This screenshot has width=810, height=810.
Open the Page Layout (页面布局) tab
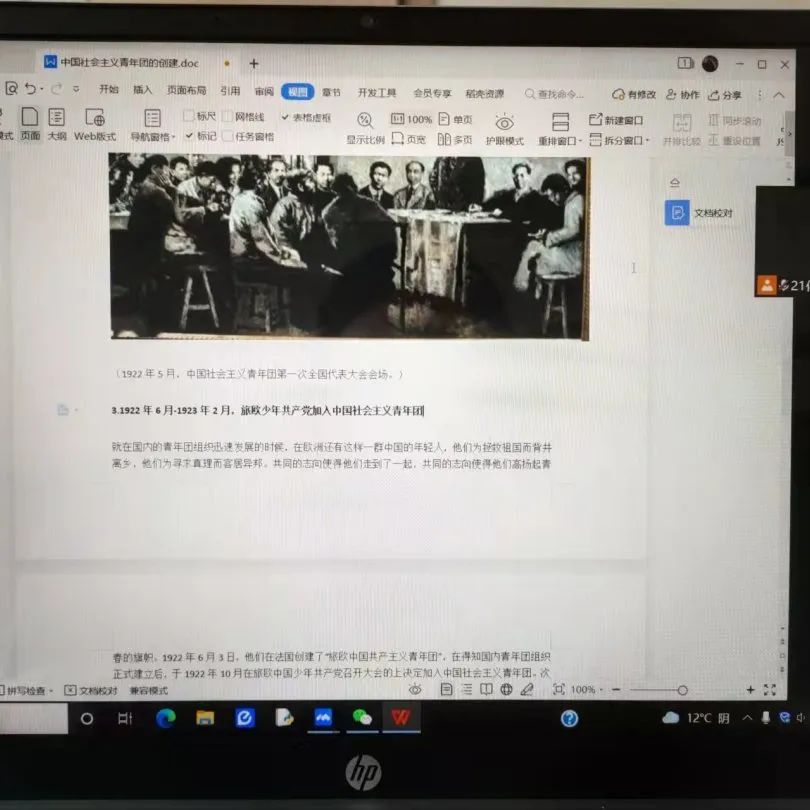(186, 91)
